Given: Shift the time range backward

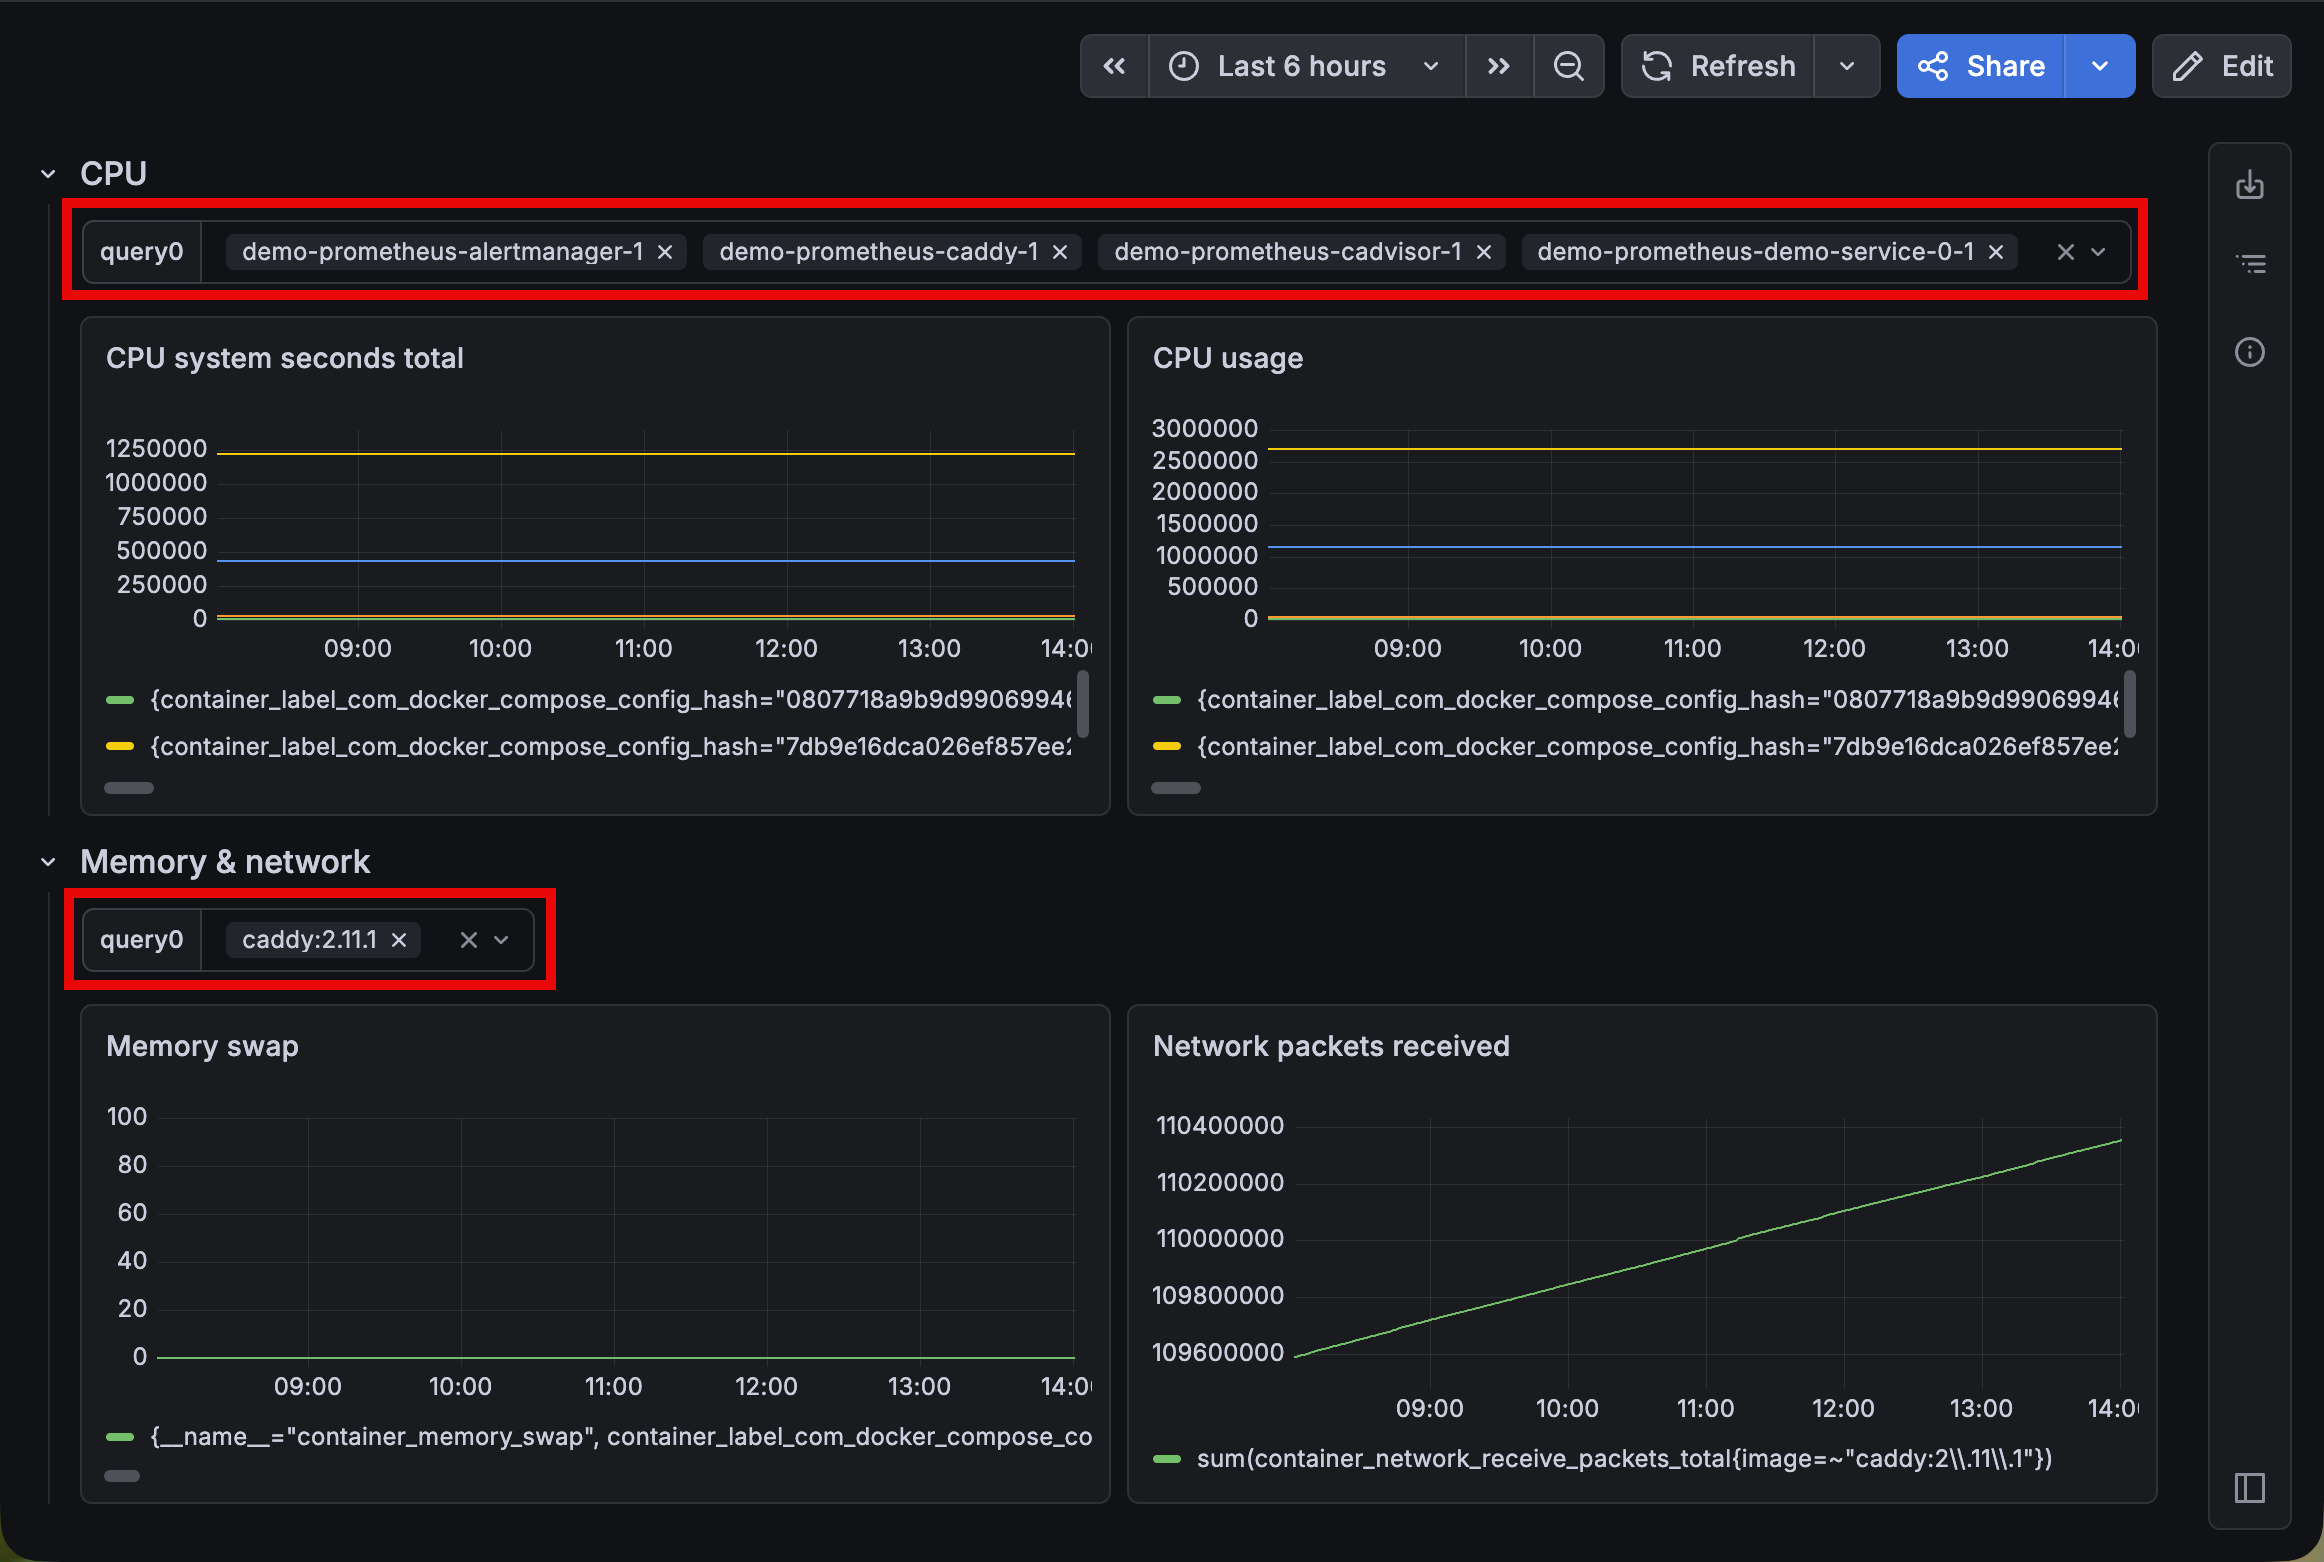Looking at the screenshot, I should (1114, 66).
